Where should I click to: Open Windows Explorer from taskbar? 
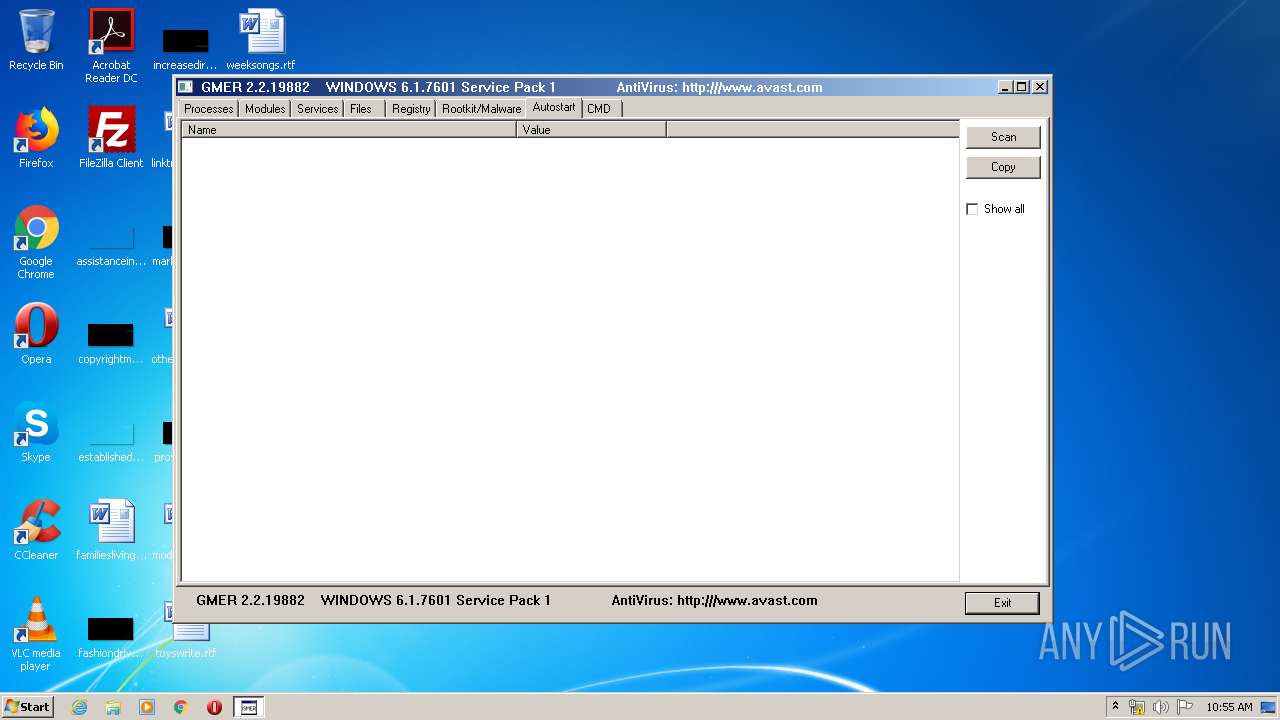pyautogui.click(x=113, y=707)
